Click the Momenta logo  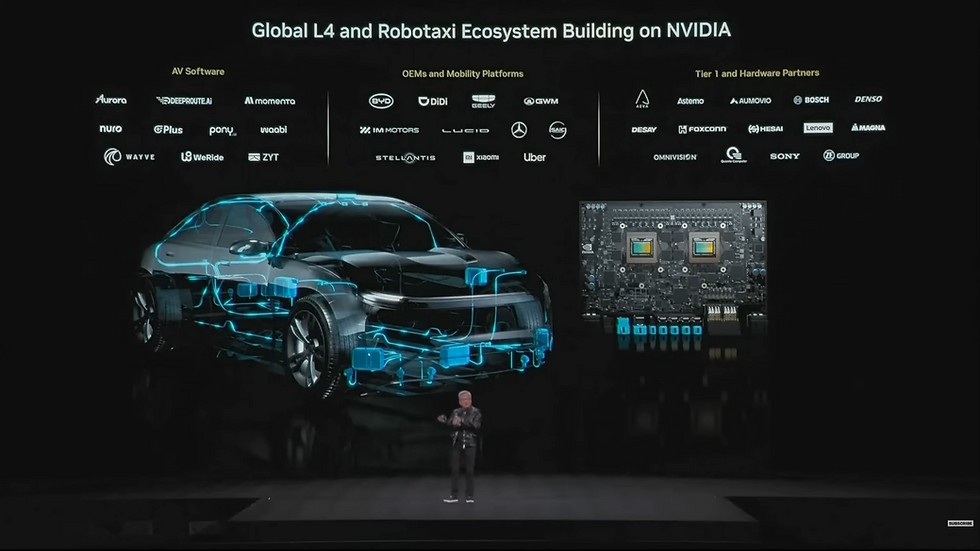[269, 101]
